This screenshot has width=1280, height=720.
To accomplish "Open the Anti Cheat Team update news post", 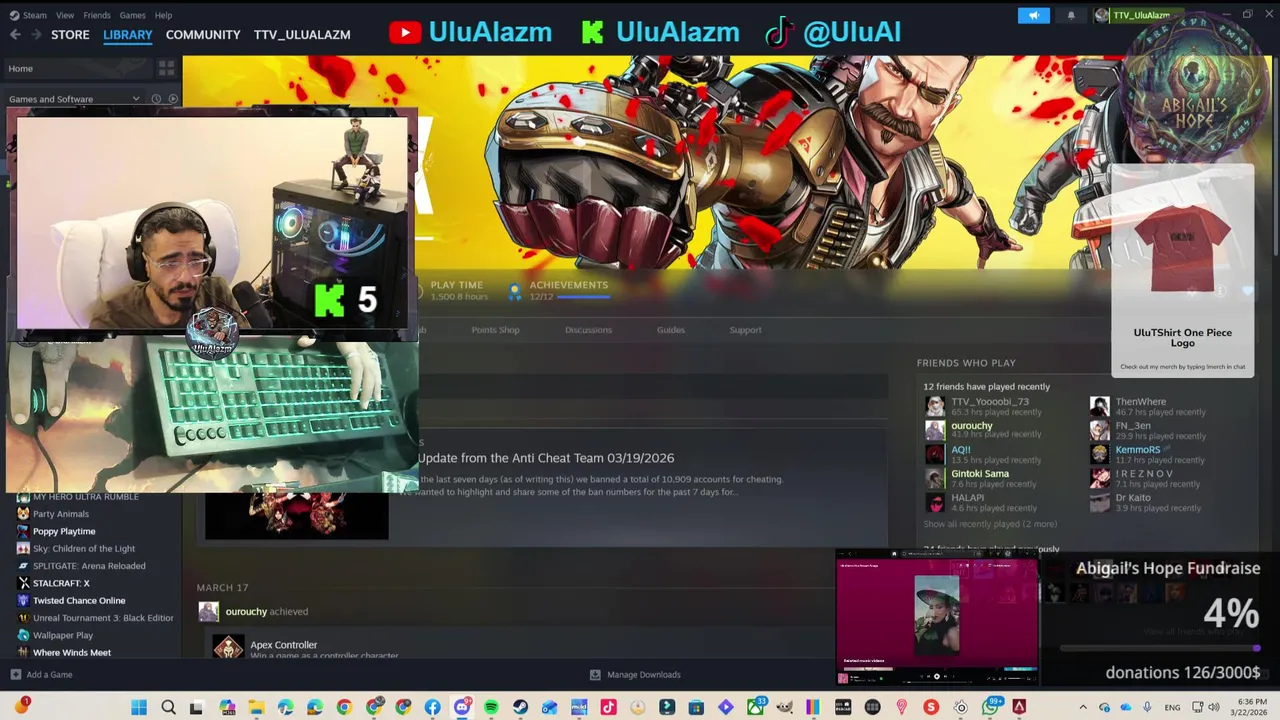I will tap(546, 458).
